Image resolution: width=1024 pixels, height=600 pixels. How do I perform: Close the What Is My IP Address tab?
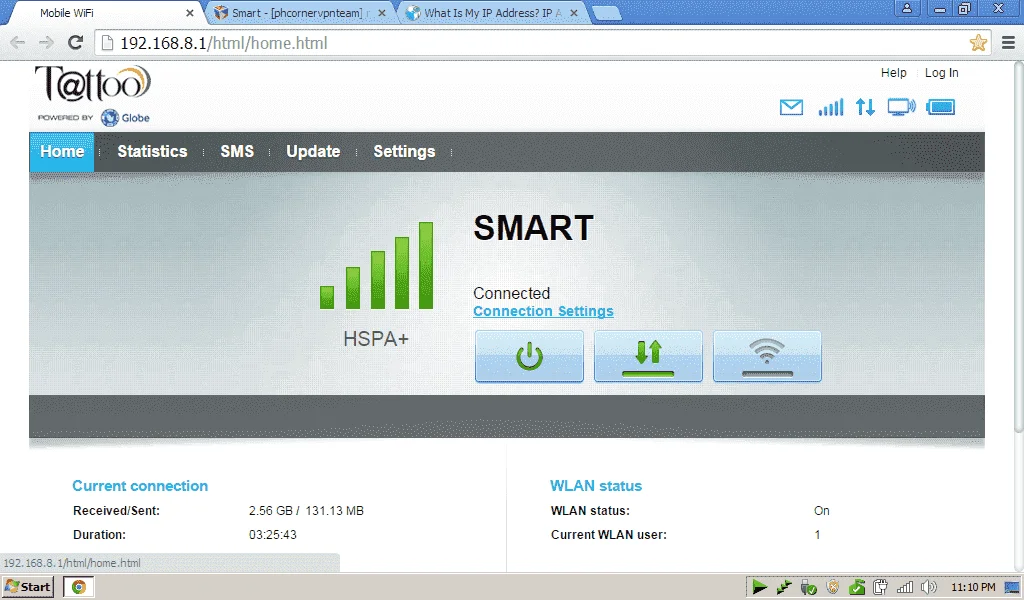pos(573,13)
